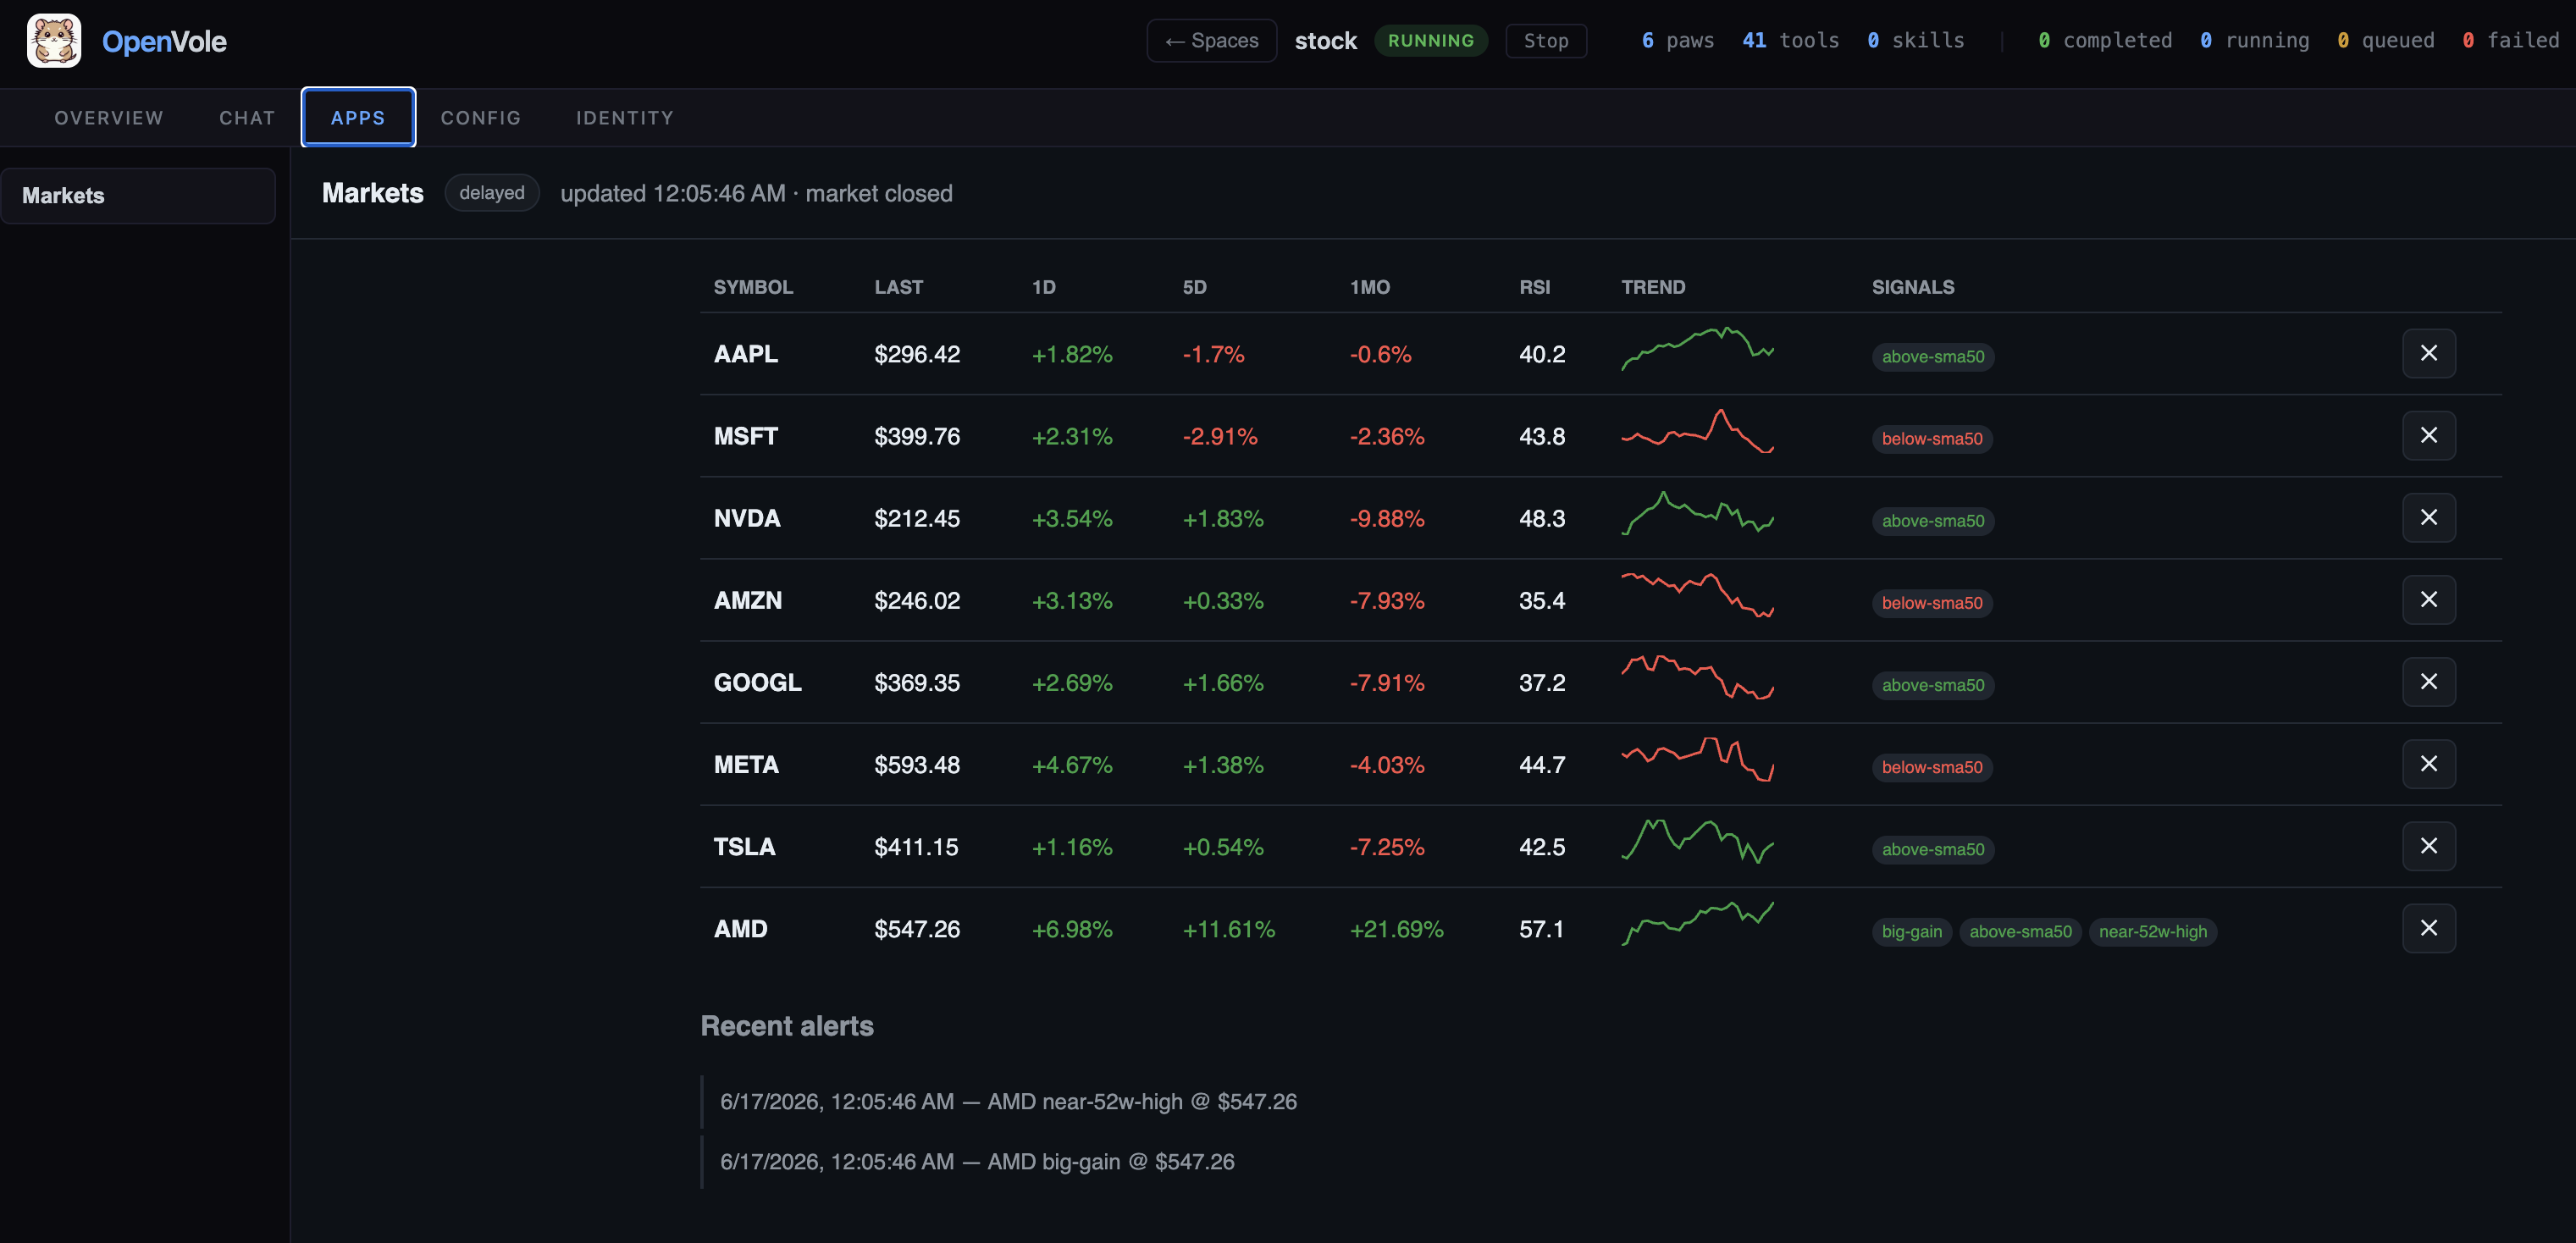Click the 0 queued counter

2385,41
